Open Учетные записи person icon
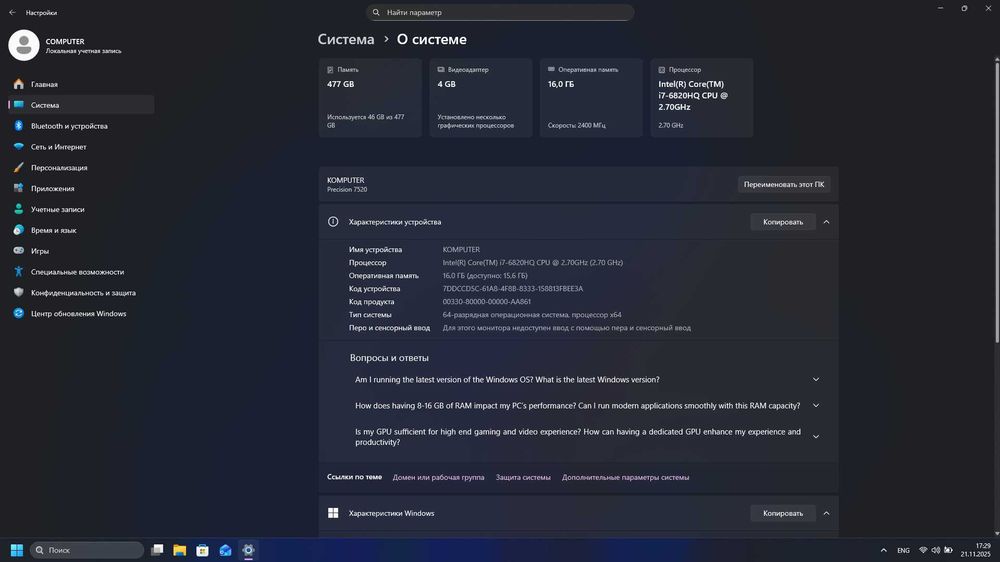1000x562 pixels. click(18, 209)
